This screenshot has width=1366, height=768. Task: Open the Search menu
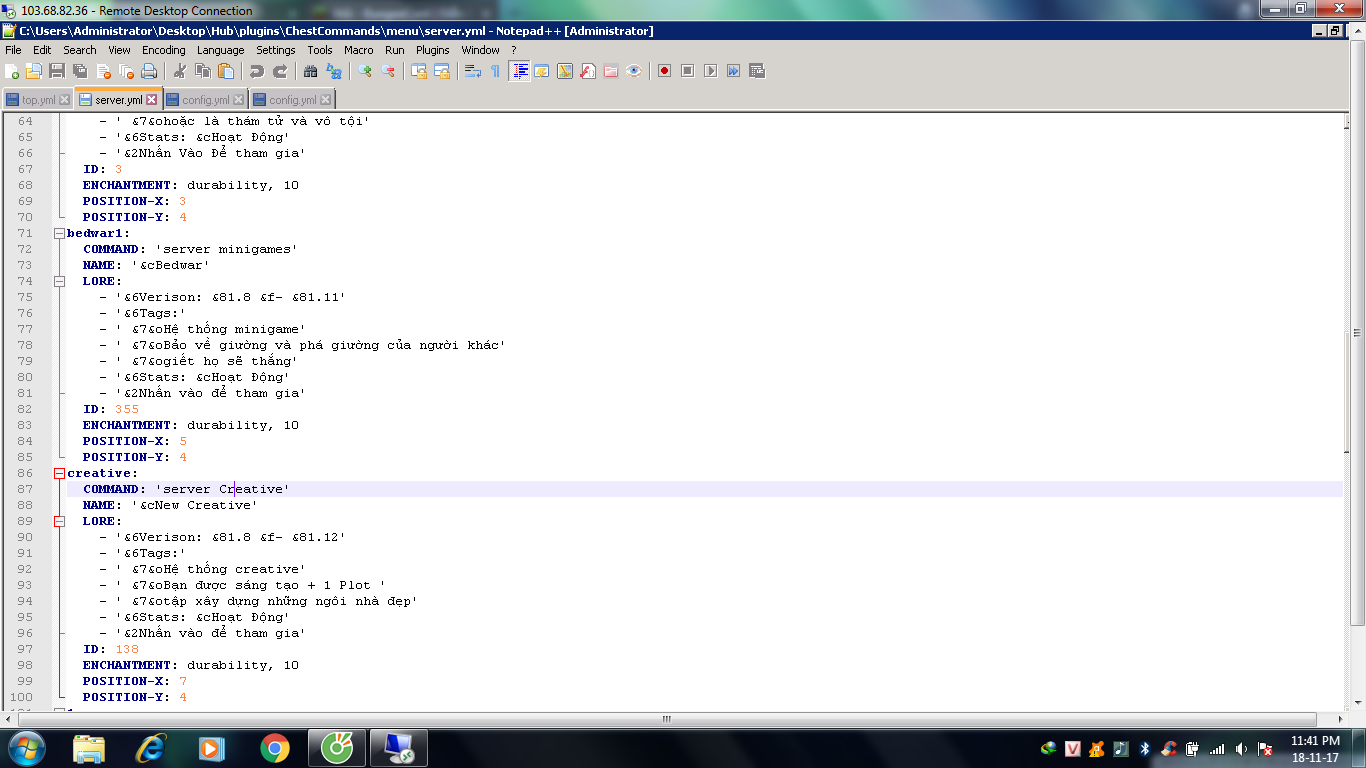pos(80,50)
